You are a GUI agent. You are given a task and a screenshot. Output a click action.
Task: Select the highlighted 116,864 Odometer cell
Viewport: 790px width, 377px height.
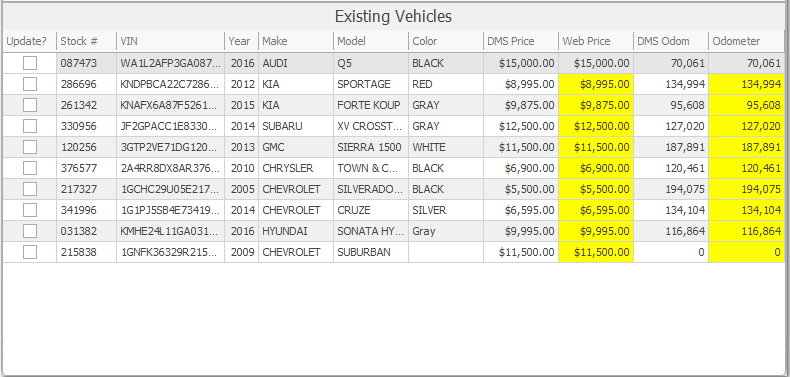coord(747,231)
